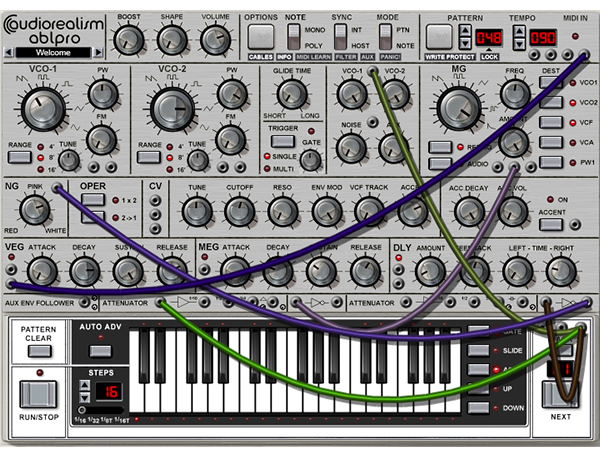Select the next preset arrow beside Welcome
600x455 pixels.
click(98, 52)
